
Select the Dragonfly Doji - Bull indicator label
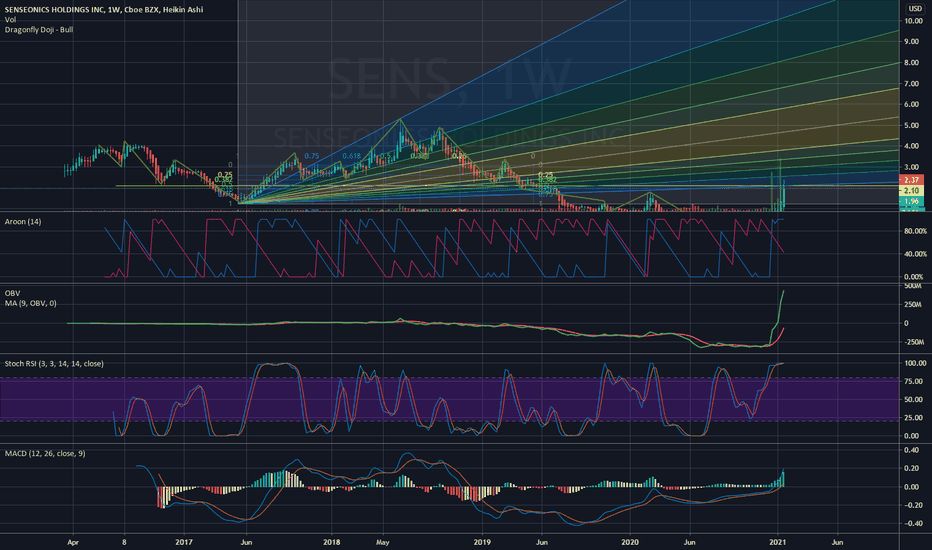[x=39, y=30]
